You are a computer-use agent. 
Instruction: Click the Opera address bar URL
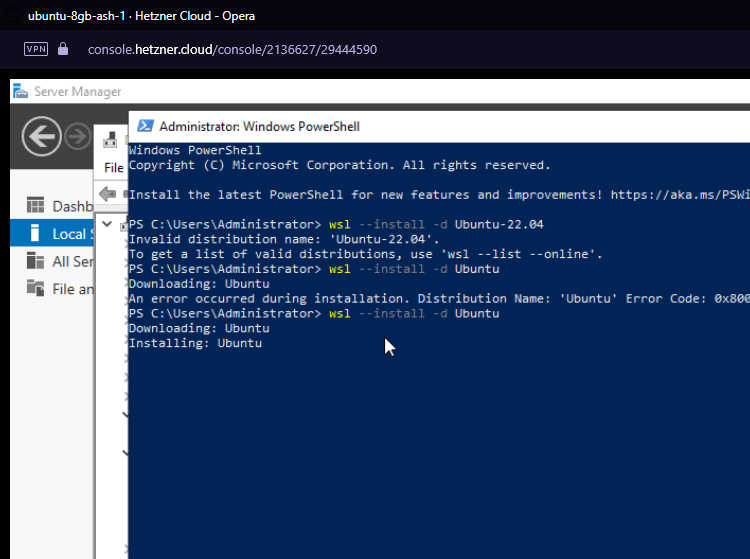[232, 49]
